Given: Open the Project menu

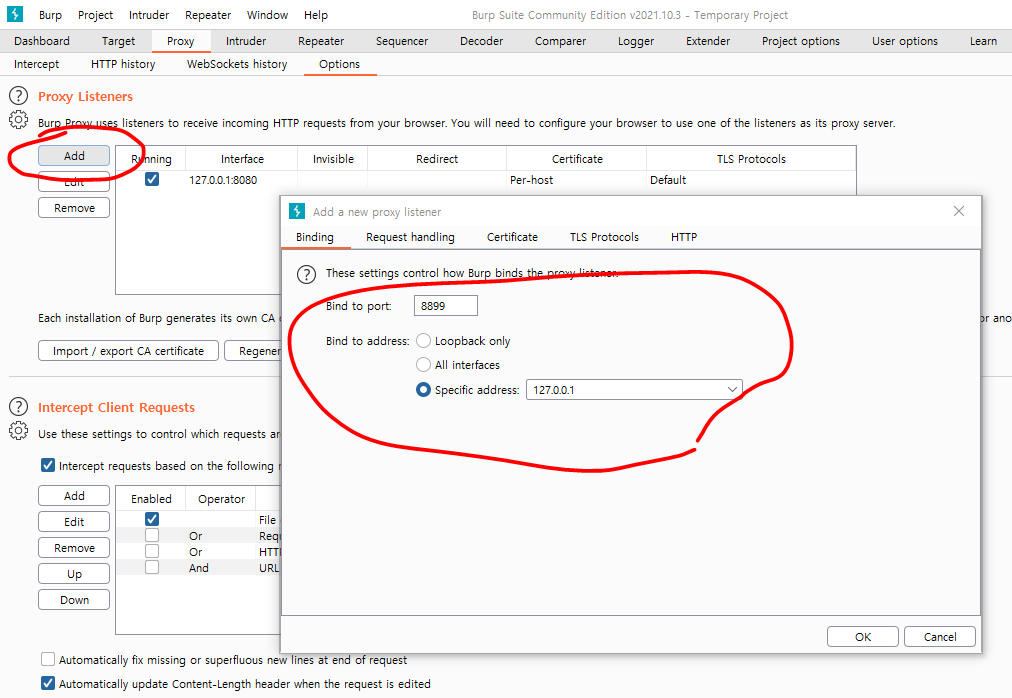Looking at the screenshot, I should 96,15.
